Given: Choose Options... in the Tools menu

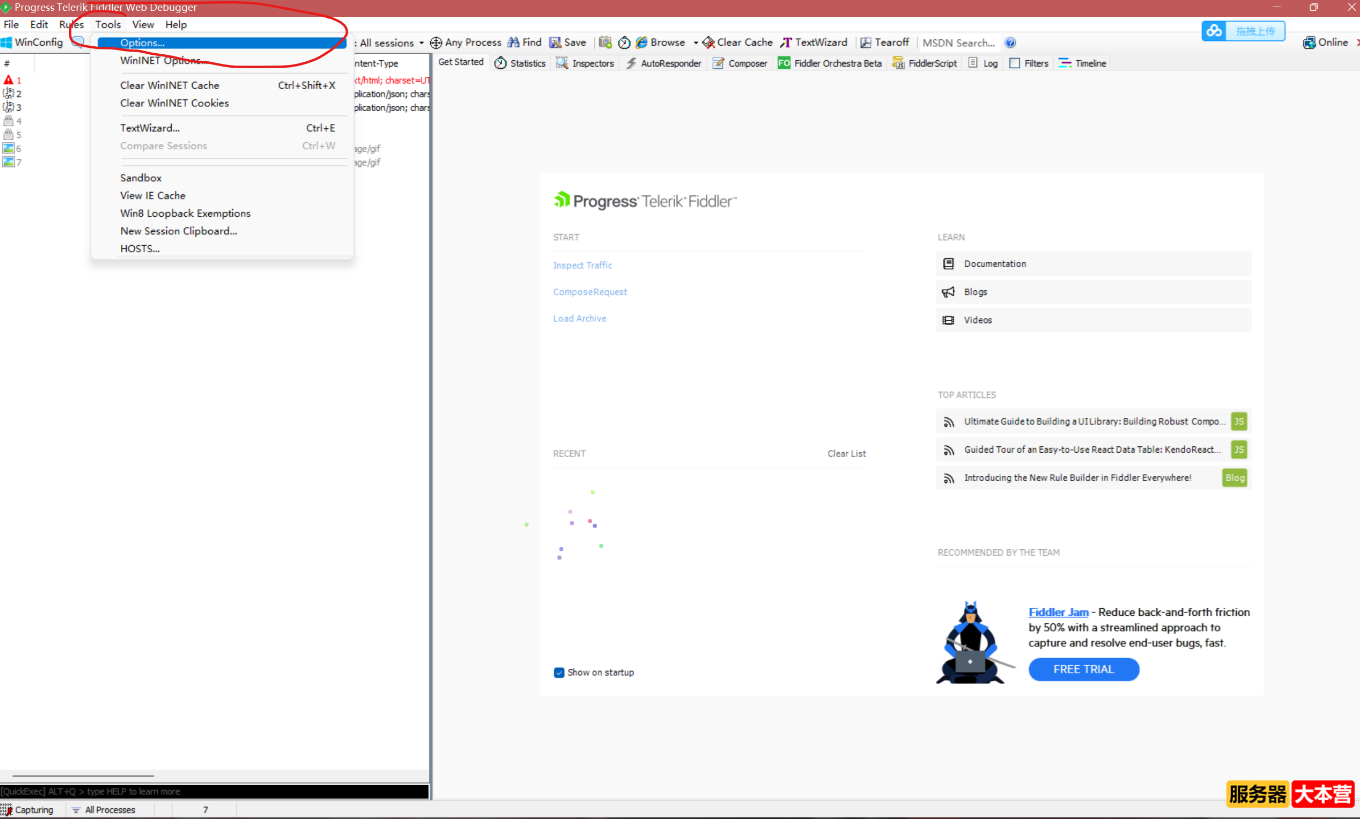Looking at the screenshot, I should pos(222,43).
